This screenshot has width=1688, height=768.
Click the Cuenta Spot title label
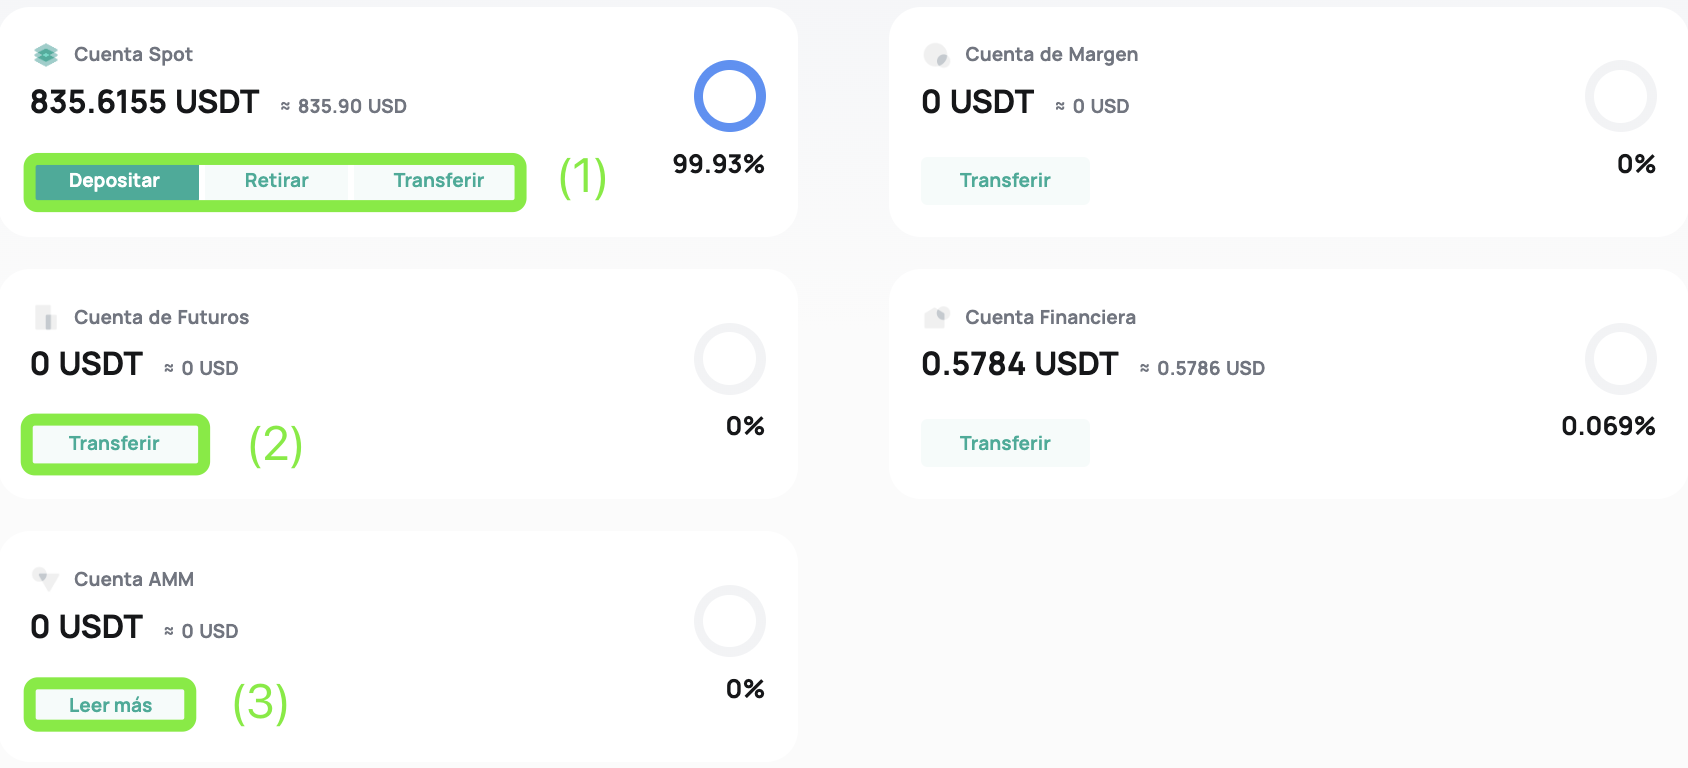tap(133, 55)
